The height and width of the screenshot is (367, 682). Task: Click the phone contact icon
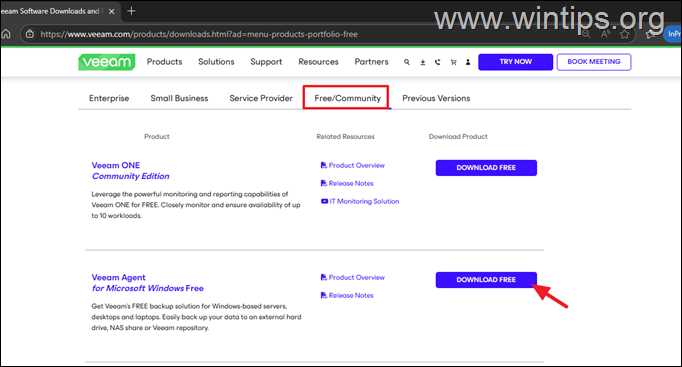coord(438,62)
